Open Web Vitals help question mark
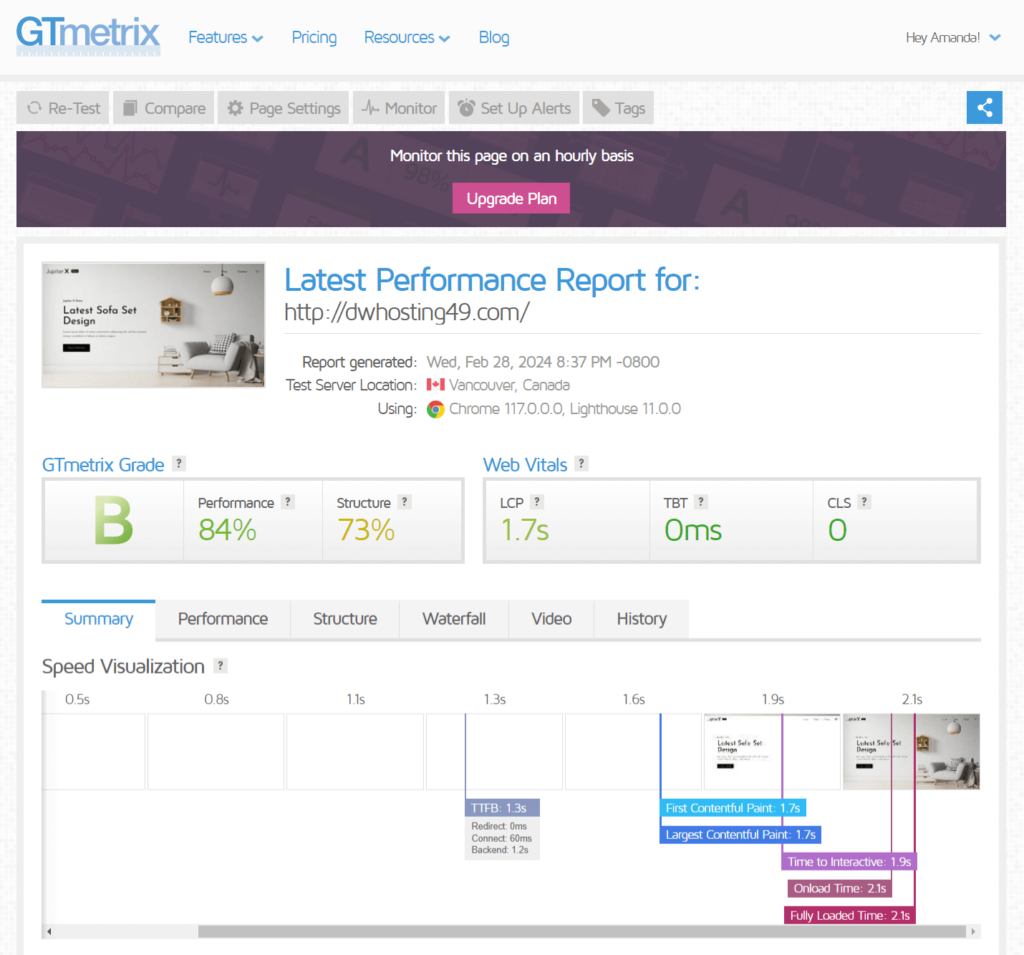This screenshot has width=1024, height=955. tap(581, 464)
